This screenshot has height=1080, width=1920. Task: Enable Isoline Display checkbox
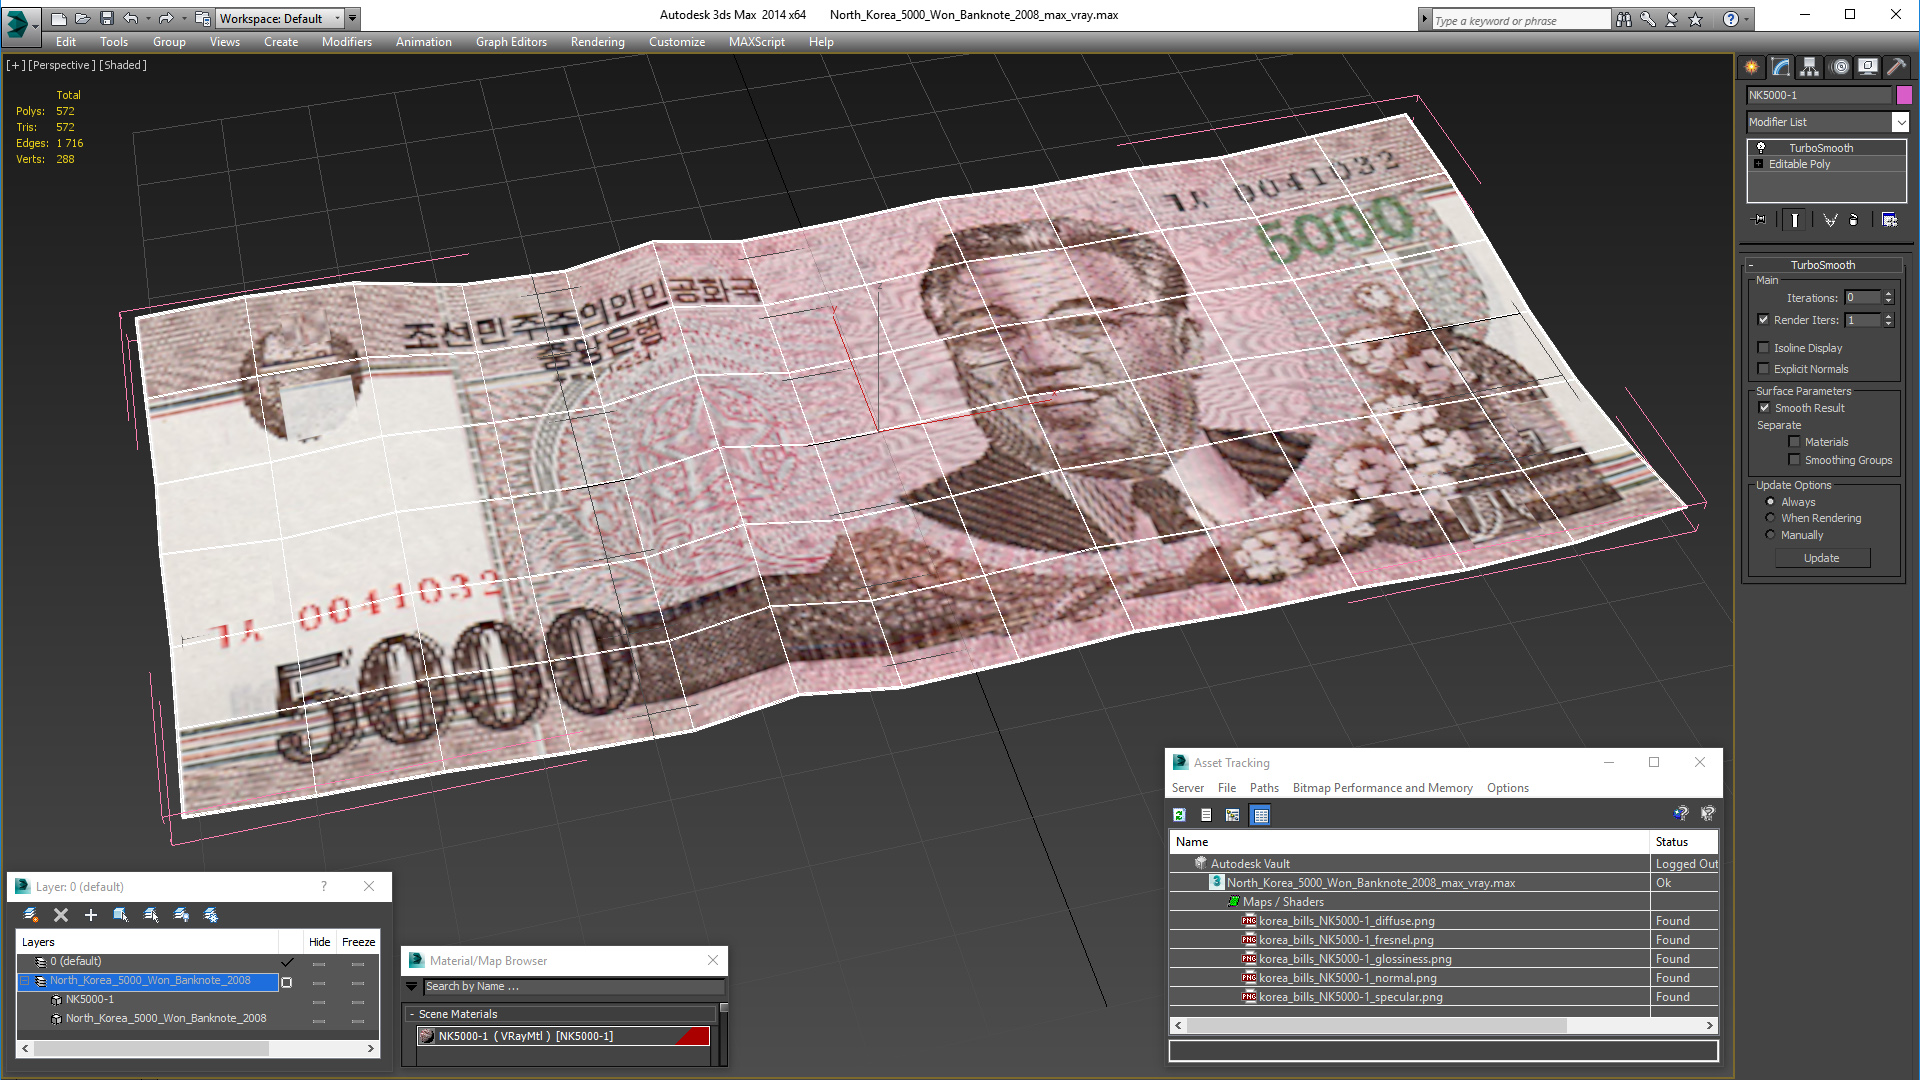click(1764, 348)
